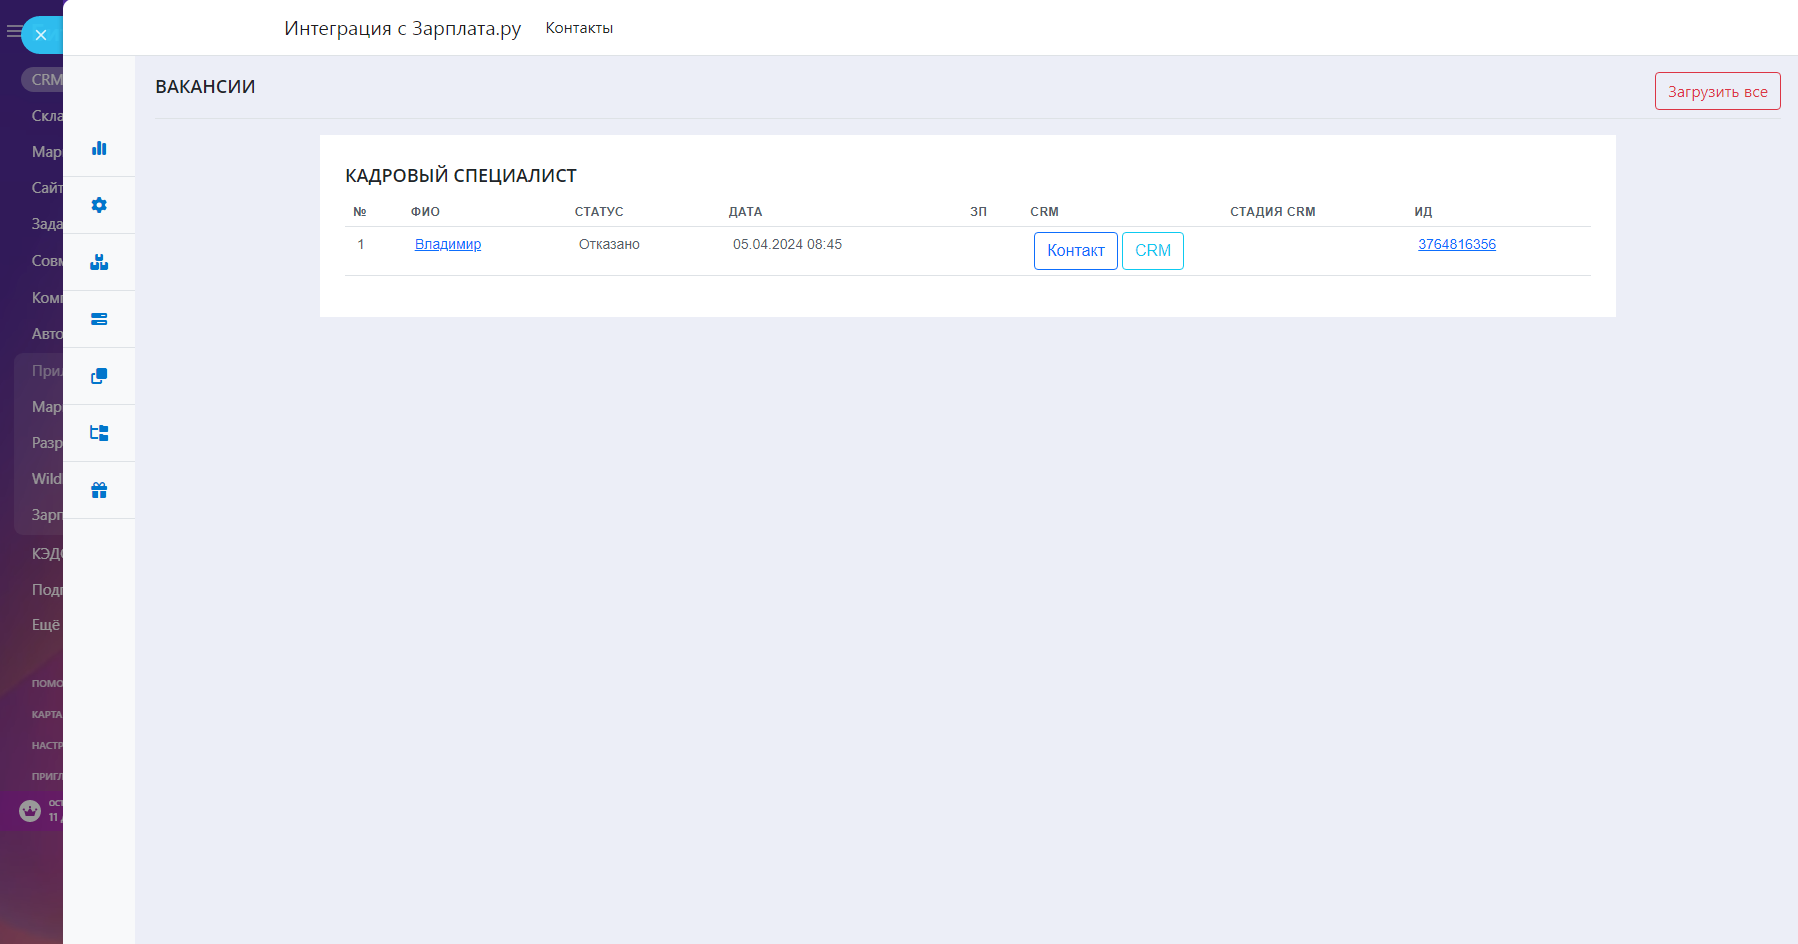Click the gift box sidebar icon
The image size is (1798, 944).
[x=99, y=490]
